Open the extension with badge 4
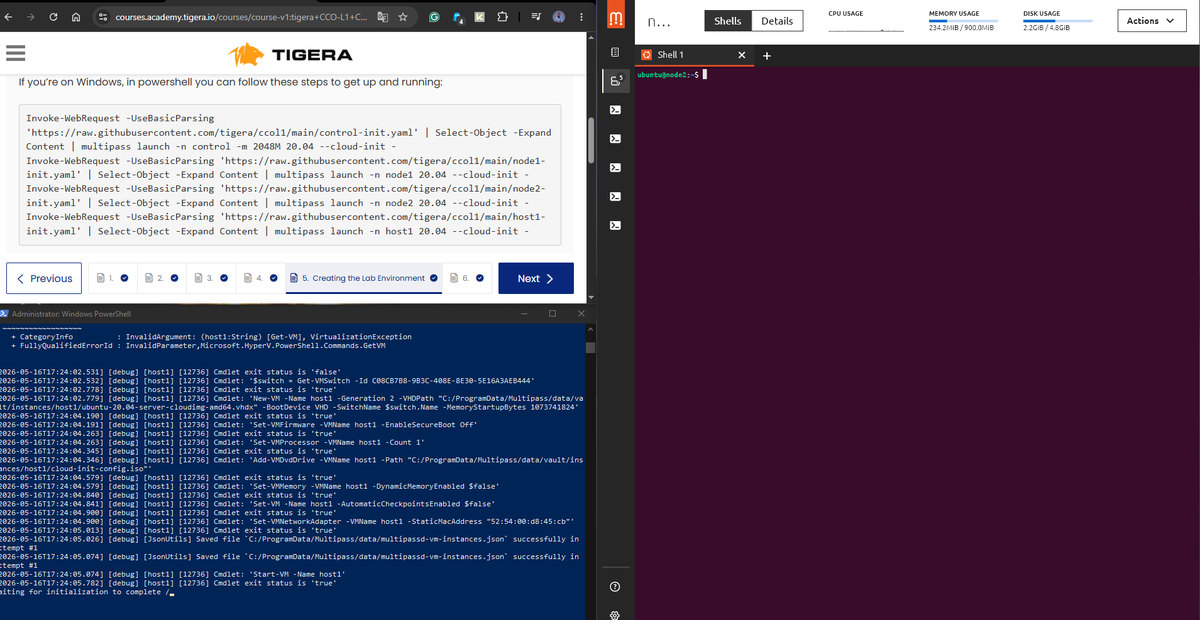 pos(456,17)
